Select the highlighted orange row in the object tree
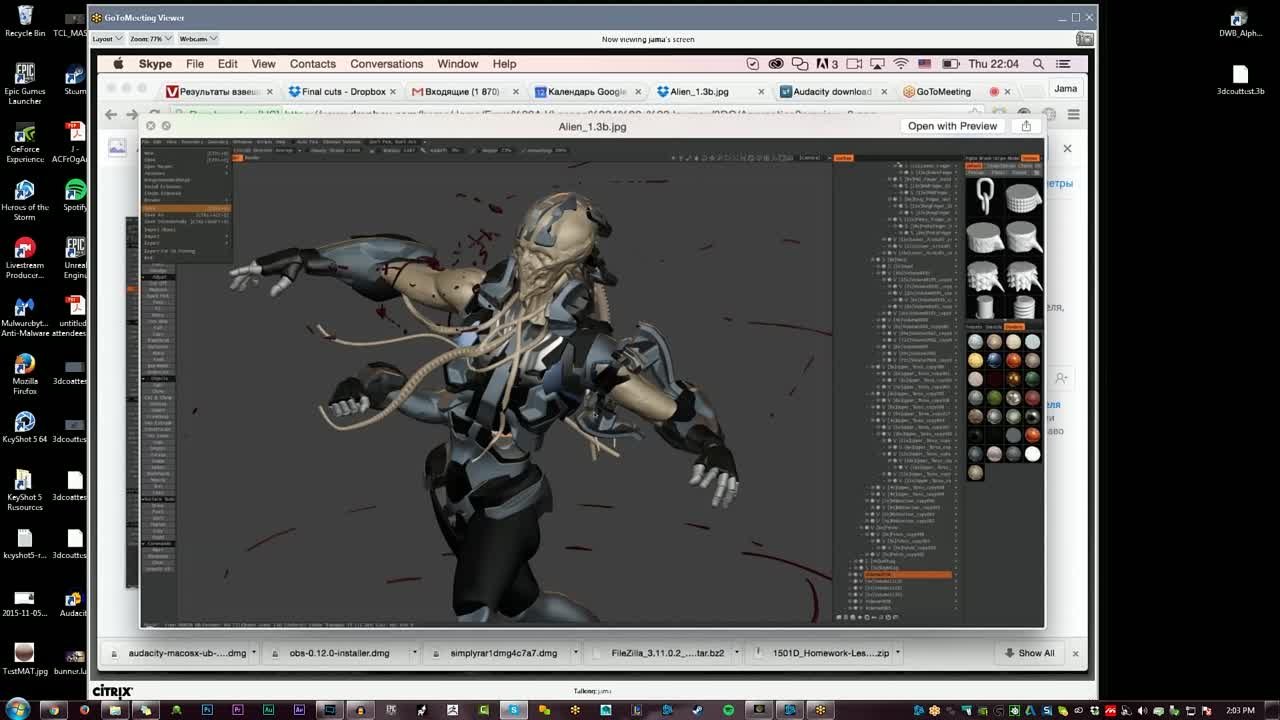Viewport: 1280px width, 720px height. click(907, 575)
